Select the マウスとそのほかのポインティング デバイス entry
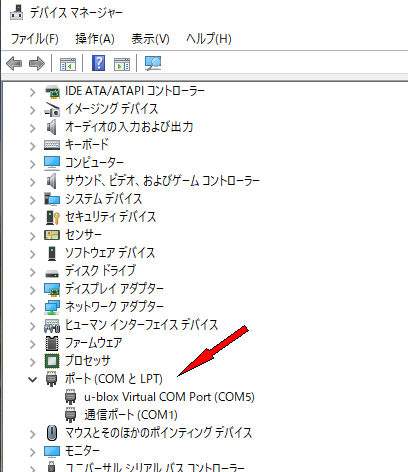 point(158,433)
